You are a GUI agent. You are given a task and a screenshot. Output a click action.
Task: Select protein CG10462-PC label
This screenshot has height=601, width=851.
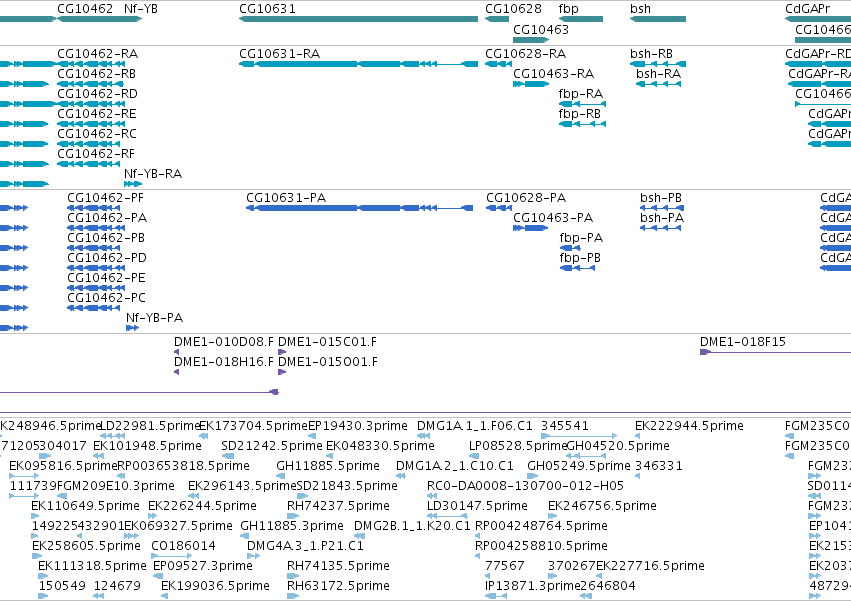(x=106, y=298)
